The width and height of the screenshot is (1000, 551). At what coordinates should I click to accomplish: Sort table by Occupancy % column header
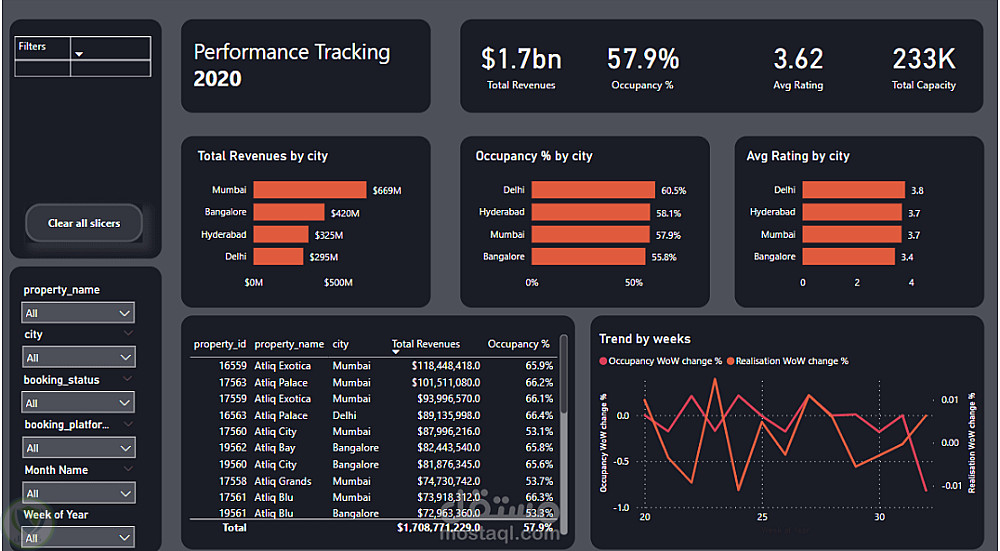pyautogui.click(x=518, y=344)
